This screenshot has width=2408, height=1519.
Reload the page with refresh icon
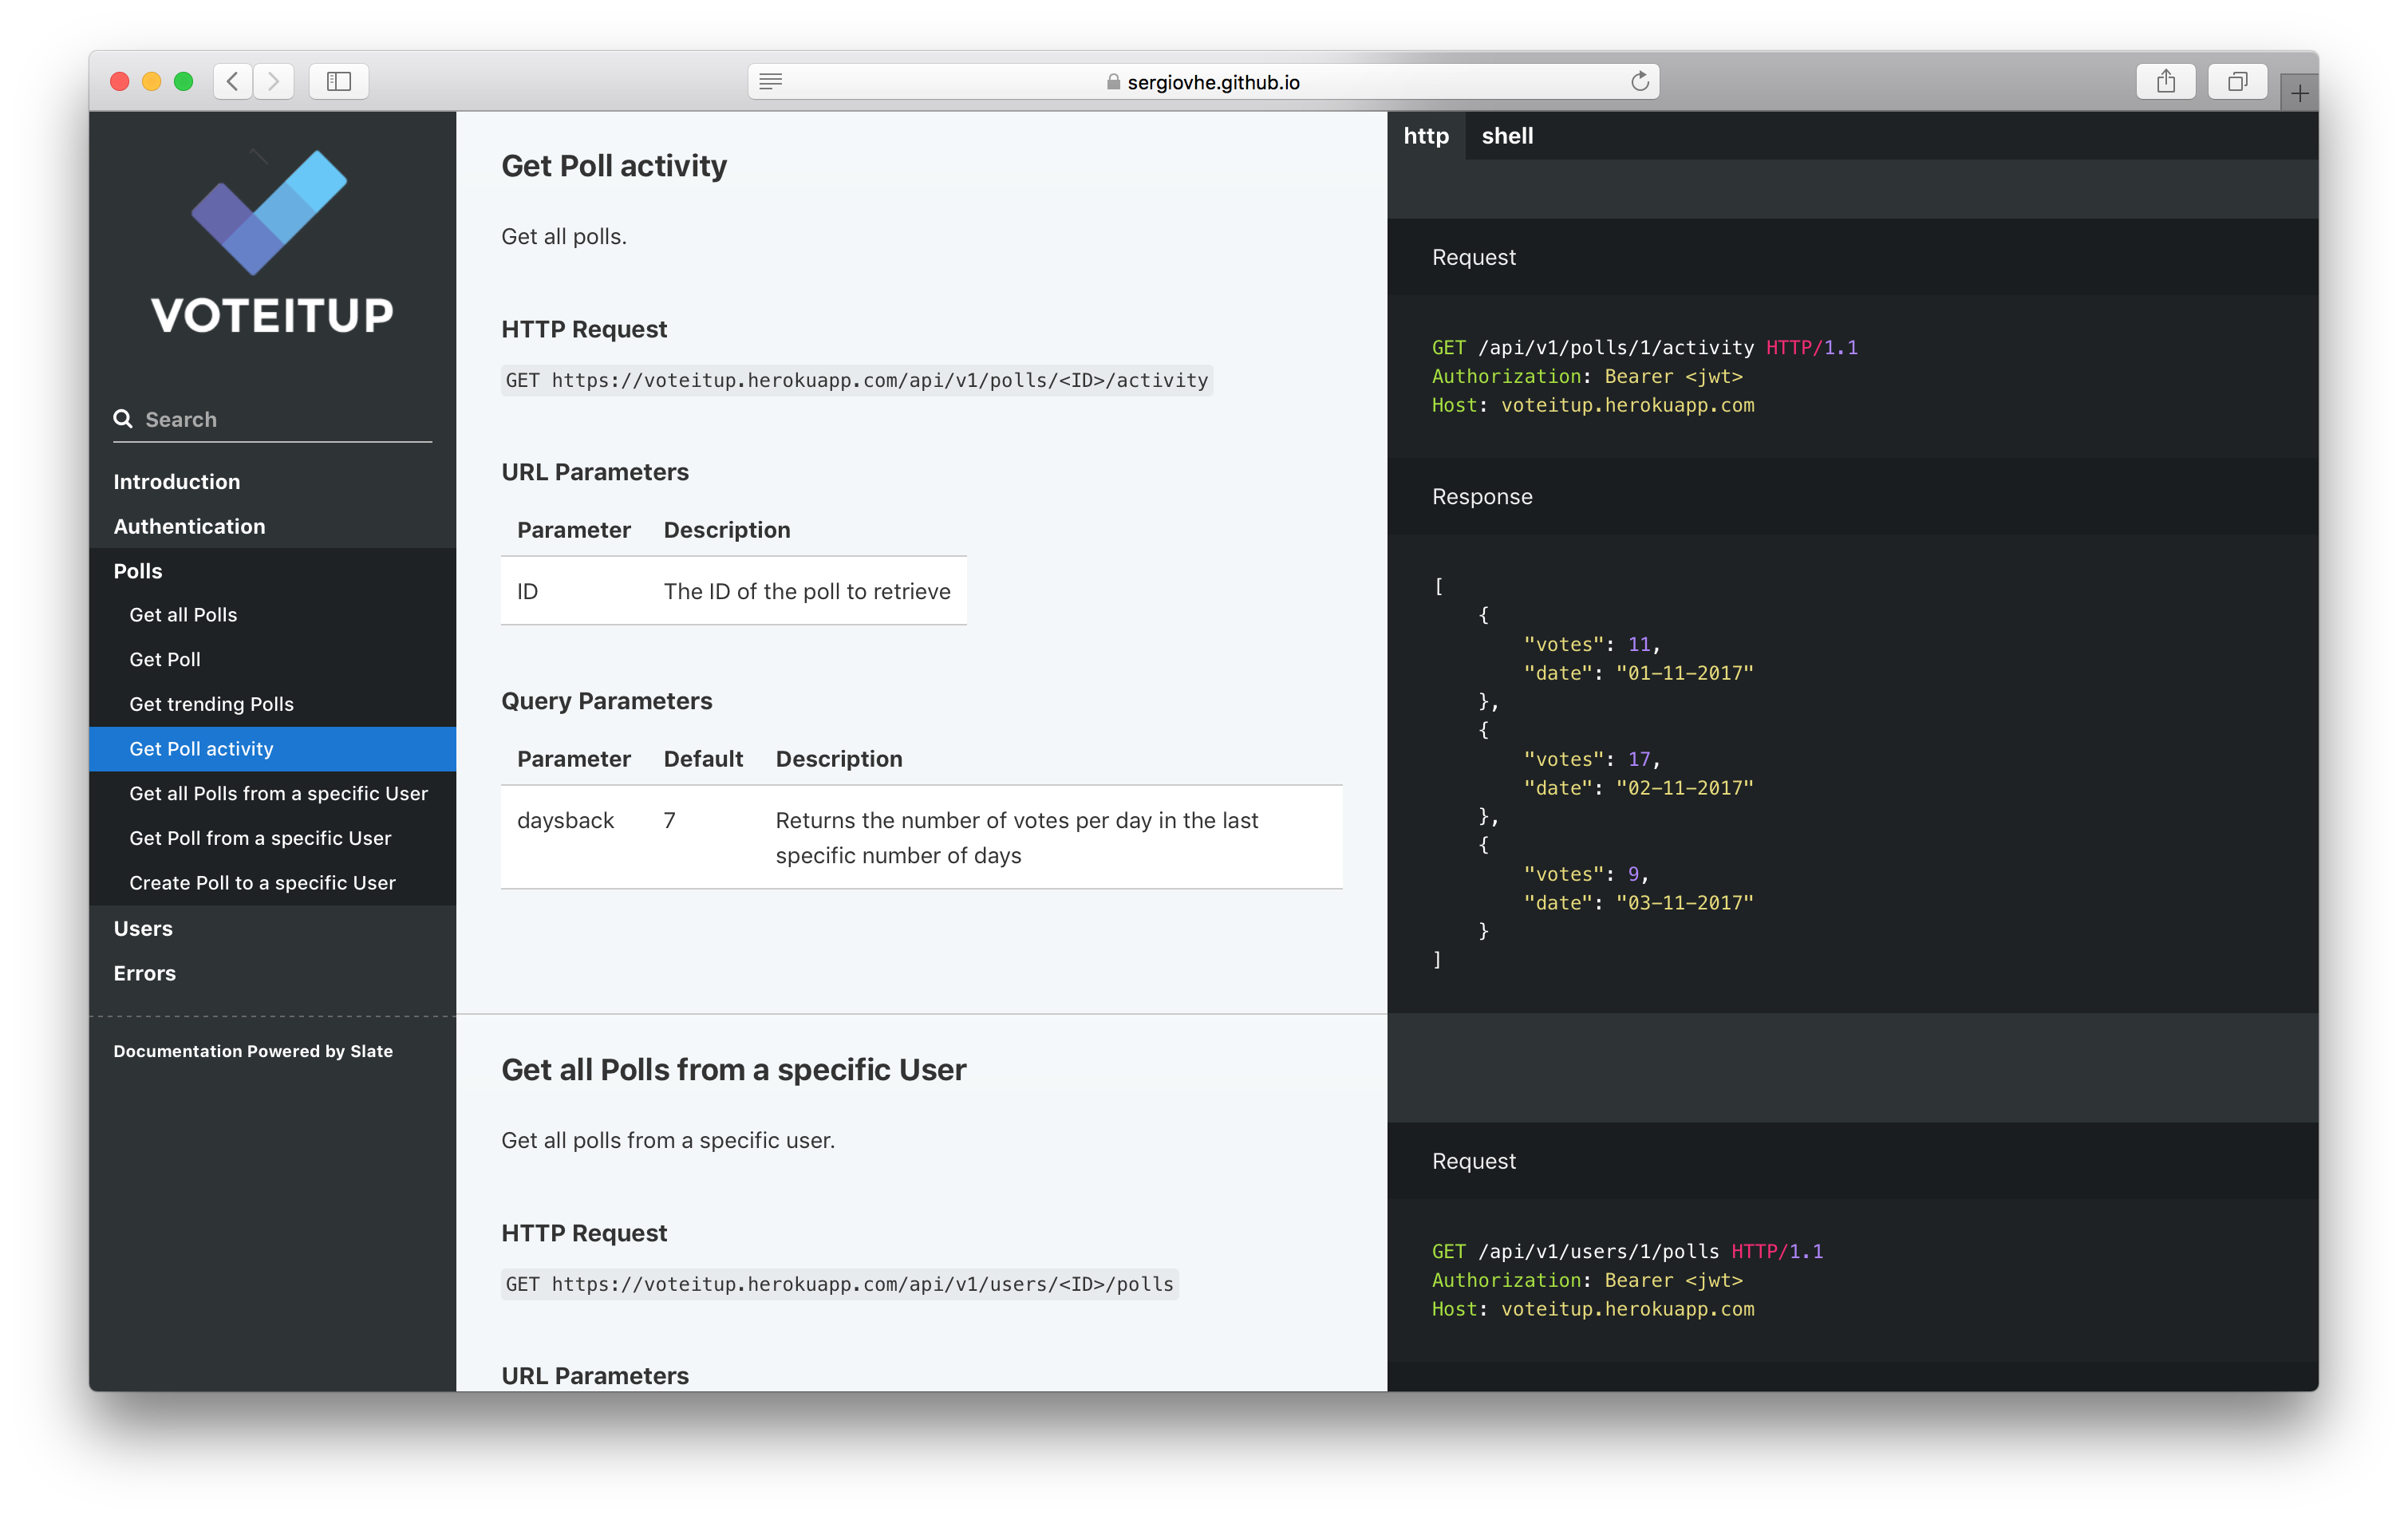(x=1639, y=81)
